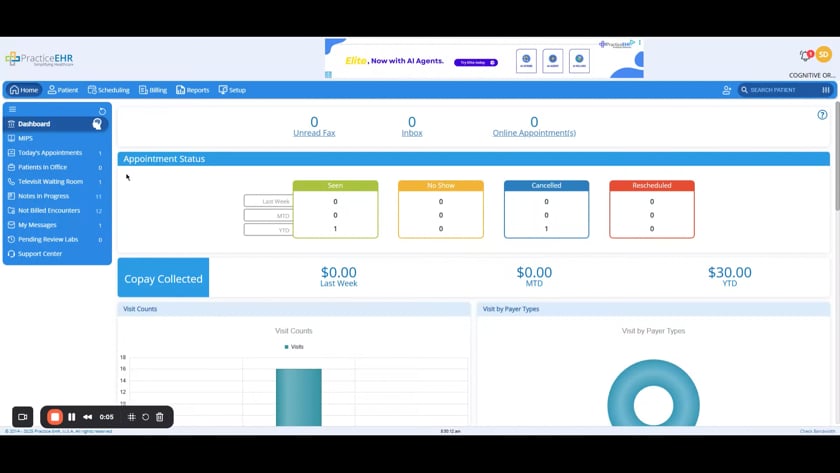Restart the recording with the circular arrow
The height and width of the screenshot is (473, 840).
click(x=146, y=417)
